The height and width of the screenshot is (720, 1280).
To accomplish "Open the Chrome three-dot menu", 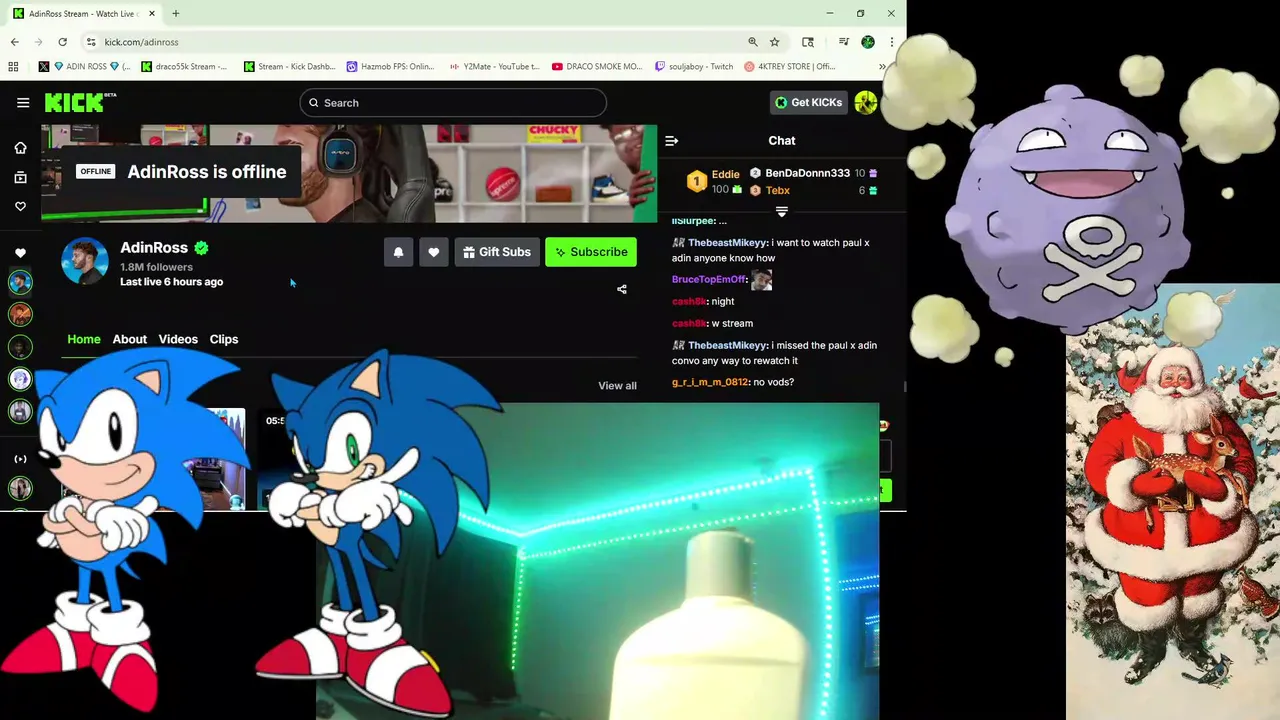I will pyautogui.click(x=891, y=42).
